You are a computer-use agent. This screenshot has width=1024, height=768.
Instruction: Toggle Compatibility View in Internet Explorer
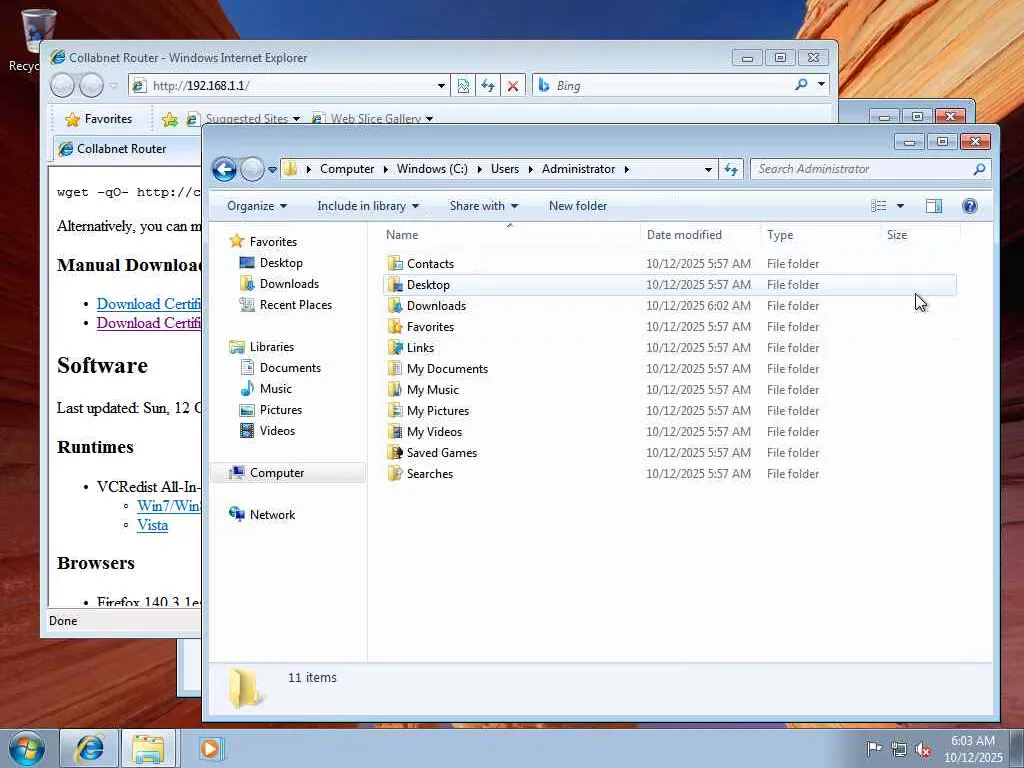463,86
